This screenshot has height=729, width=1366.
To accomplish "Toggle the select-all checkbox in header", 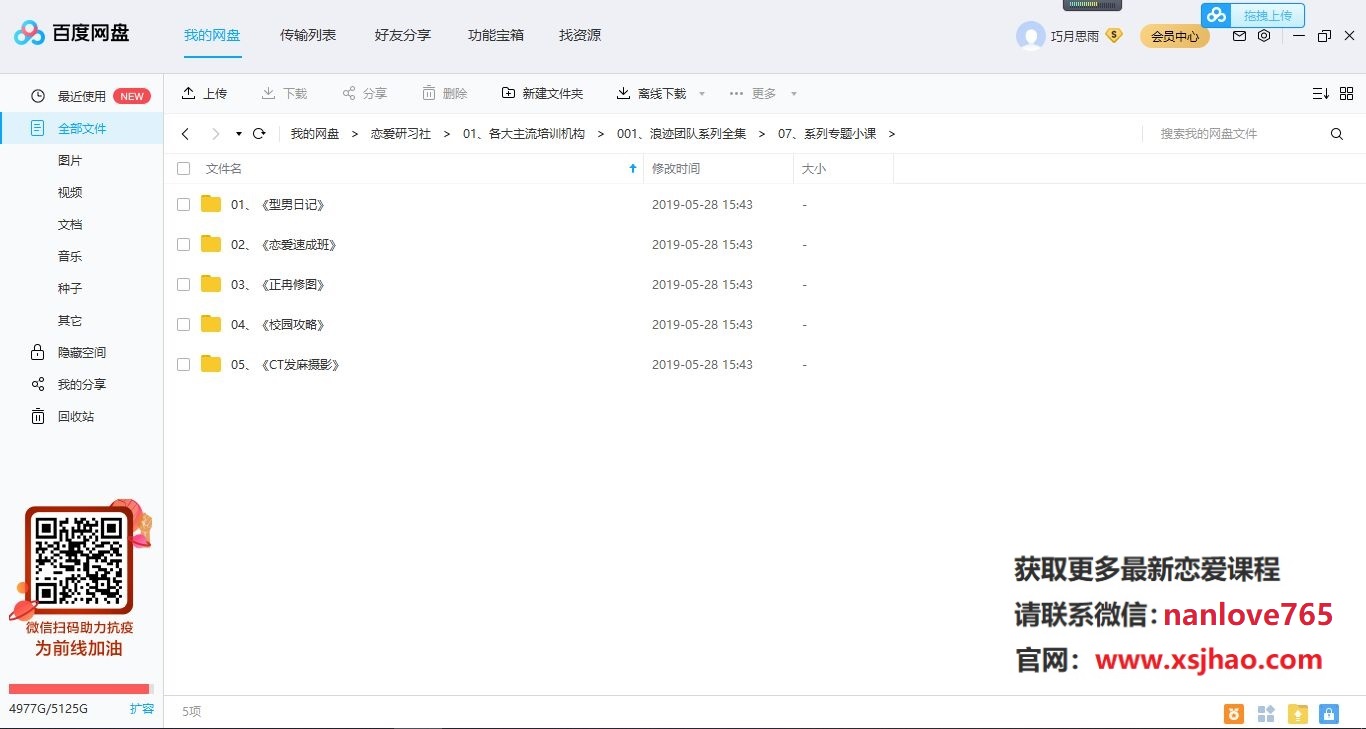I will (183, 169).
